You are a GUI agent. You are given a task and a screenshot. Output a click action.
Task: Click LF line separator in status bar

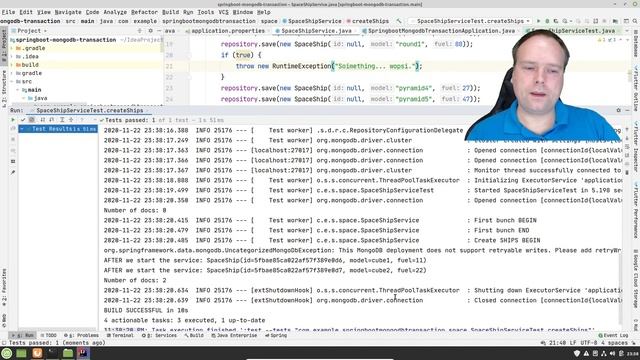tap(573, 343)
